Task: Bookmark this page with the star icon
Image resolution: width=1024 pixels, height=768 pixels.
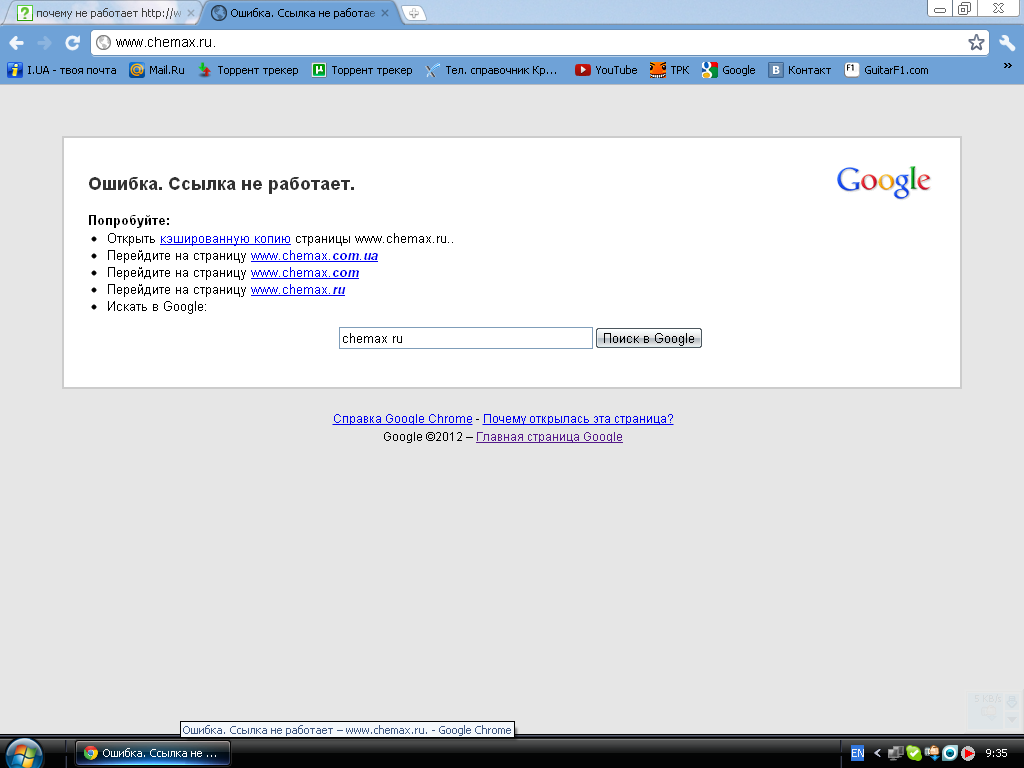Action: pos(976,42)
